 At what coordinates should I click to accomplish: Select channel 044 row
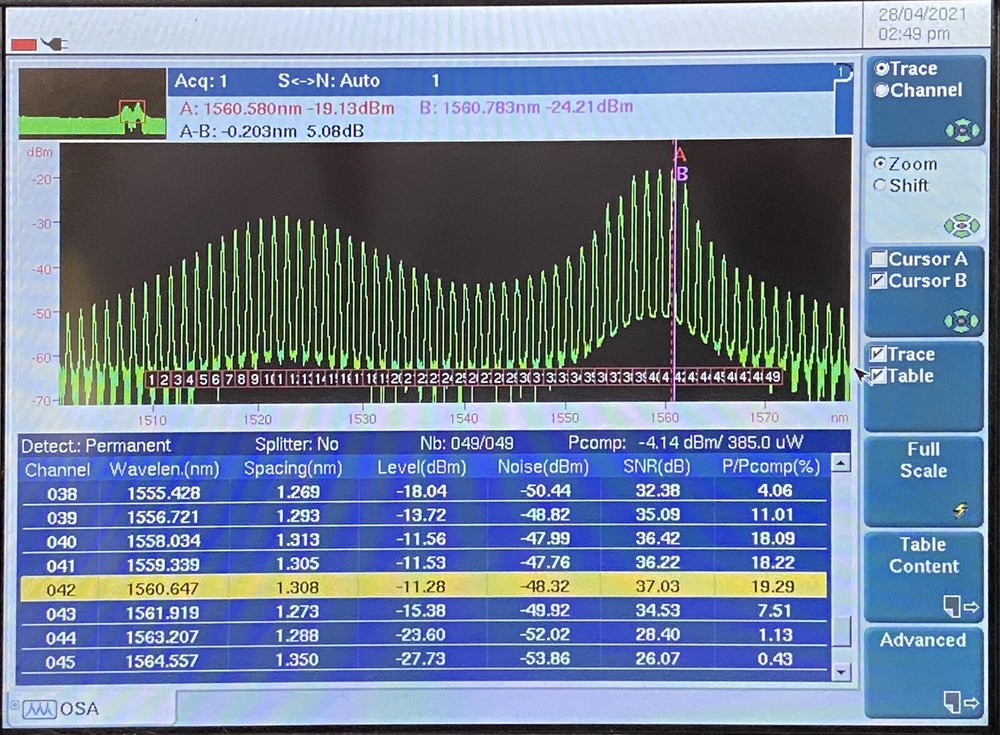click(x=424, y=636)
